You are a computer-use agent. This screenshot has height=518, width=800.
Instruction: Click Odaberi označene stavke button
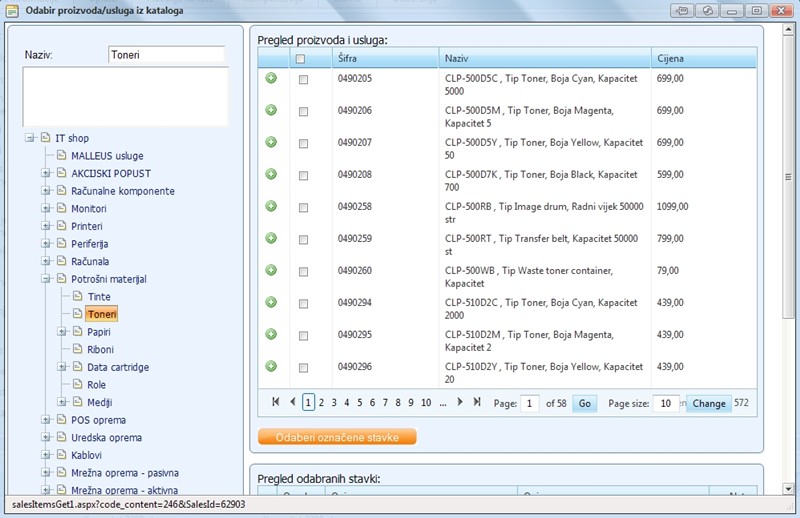(x=337, y=437)
